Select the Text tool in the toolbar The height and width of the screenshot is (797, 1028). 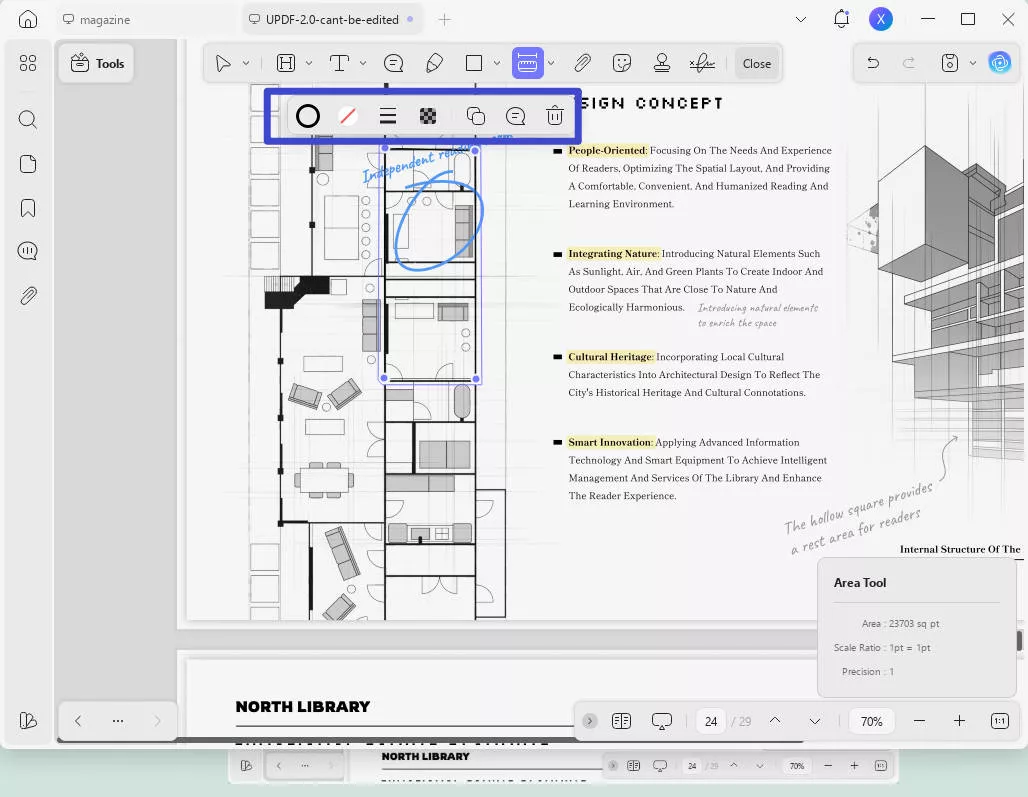pyautogui.click(x=340, y=62)
